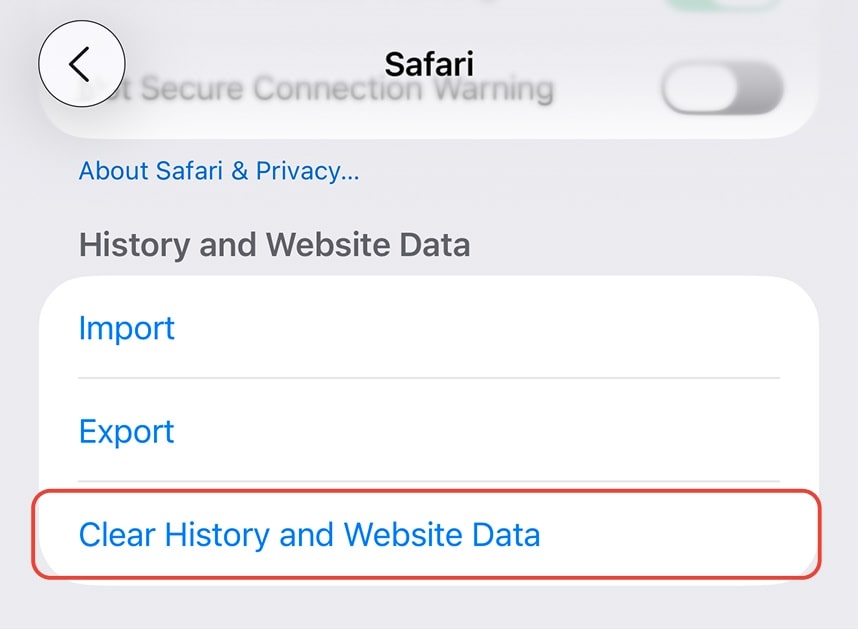Tap the red-circled clear history option
Viewport: 858px width, 630px height.
click(x=308, y=534)
